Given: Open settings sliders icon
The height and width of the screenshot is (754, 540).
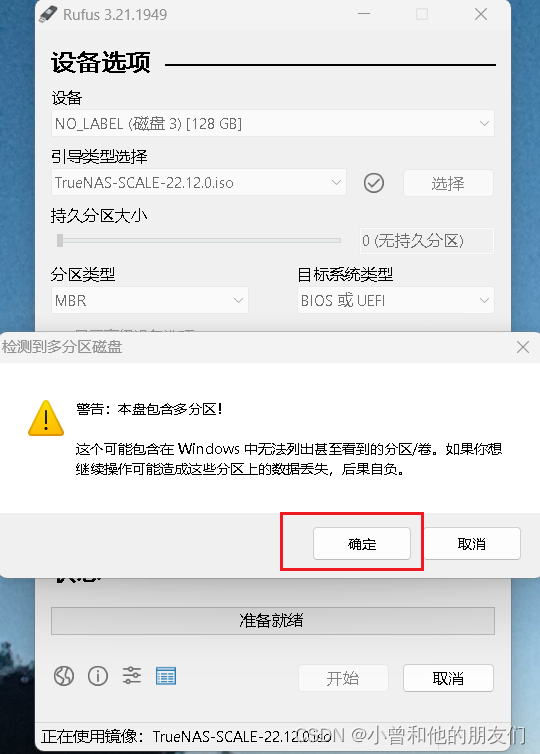Looking at the screenshot, I should (x=131, y=676).
